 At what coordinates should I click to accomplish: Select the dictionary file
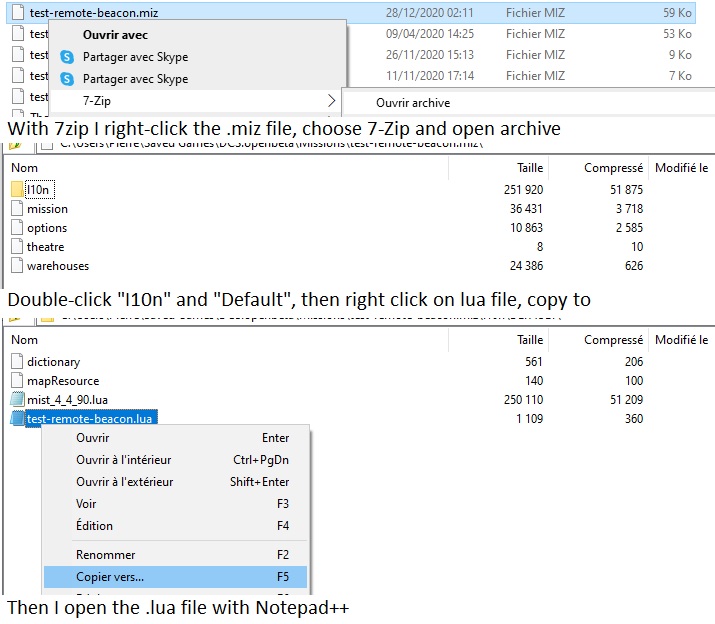(x=53, y=362)
